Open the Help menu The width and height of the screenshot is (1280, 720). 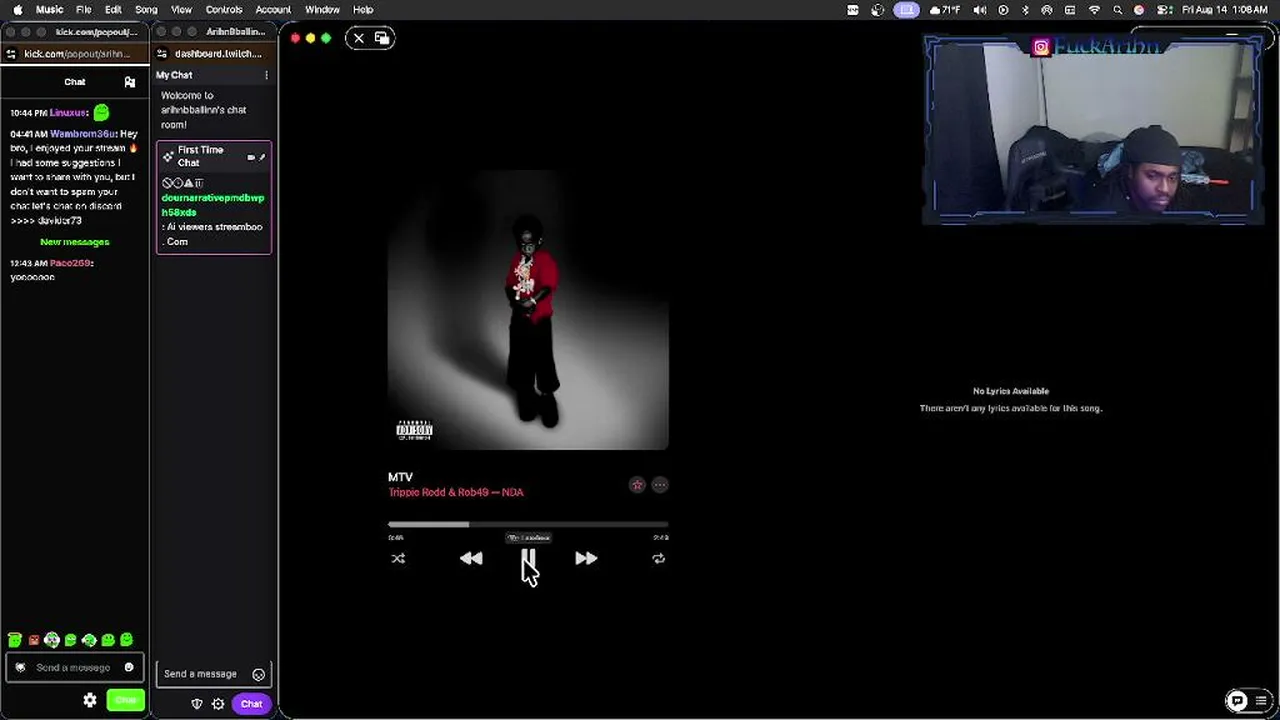click(363, 10)
